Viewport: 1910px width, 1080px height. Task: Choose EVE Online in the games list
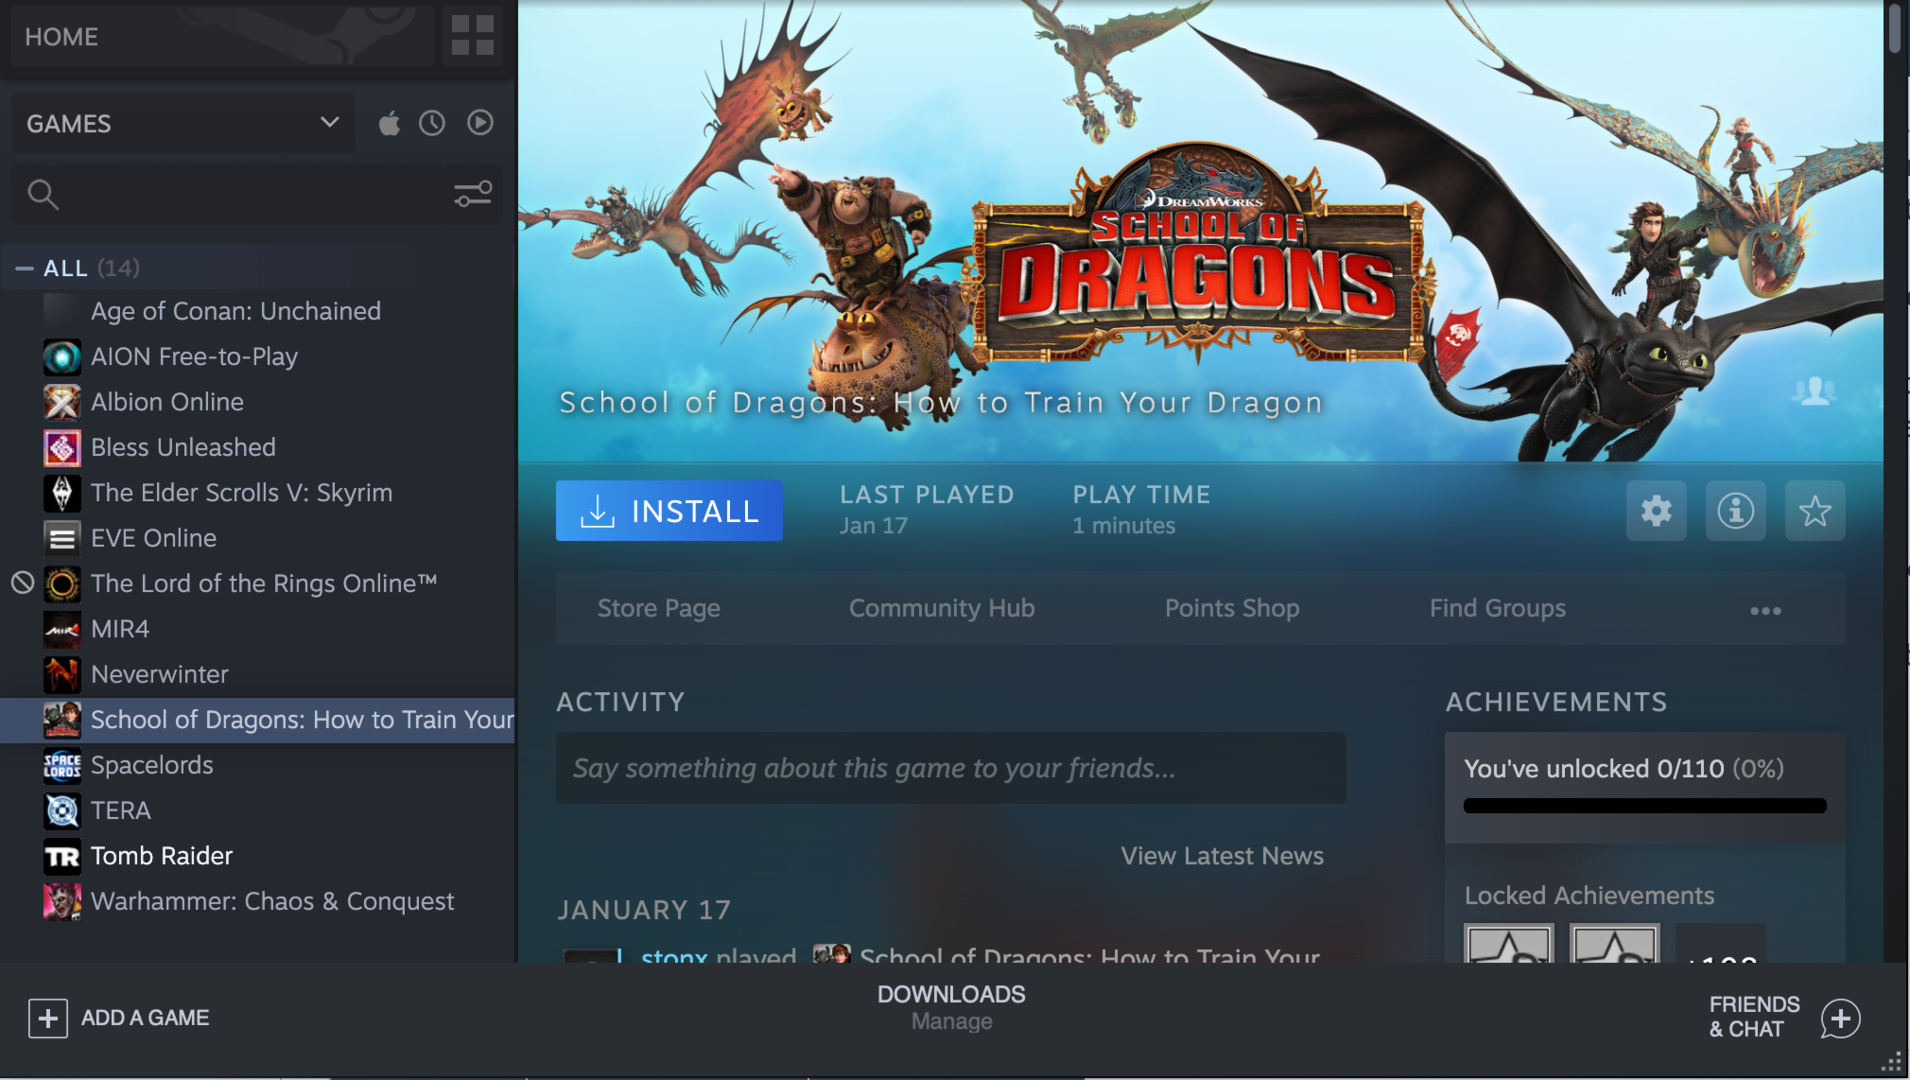(153, 538)
